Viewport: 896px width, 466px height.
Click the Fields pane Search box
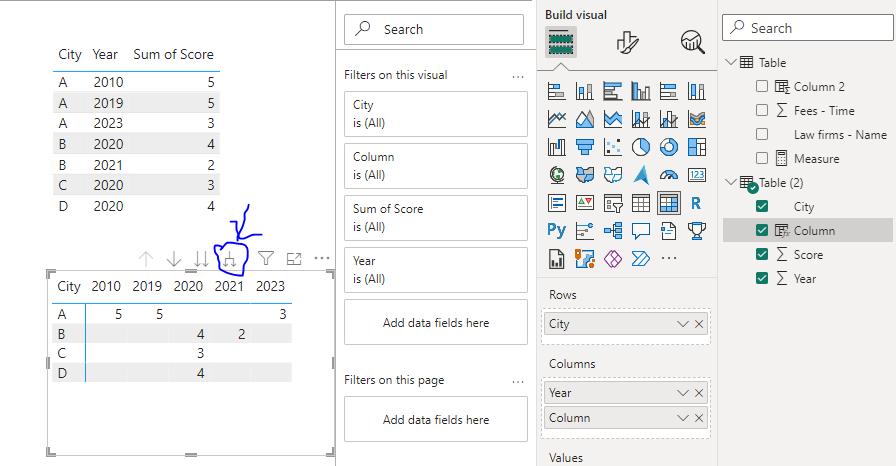point(807,27)
